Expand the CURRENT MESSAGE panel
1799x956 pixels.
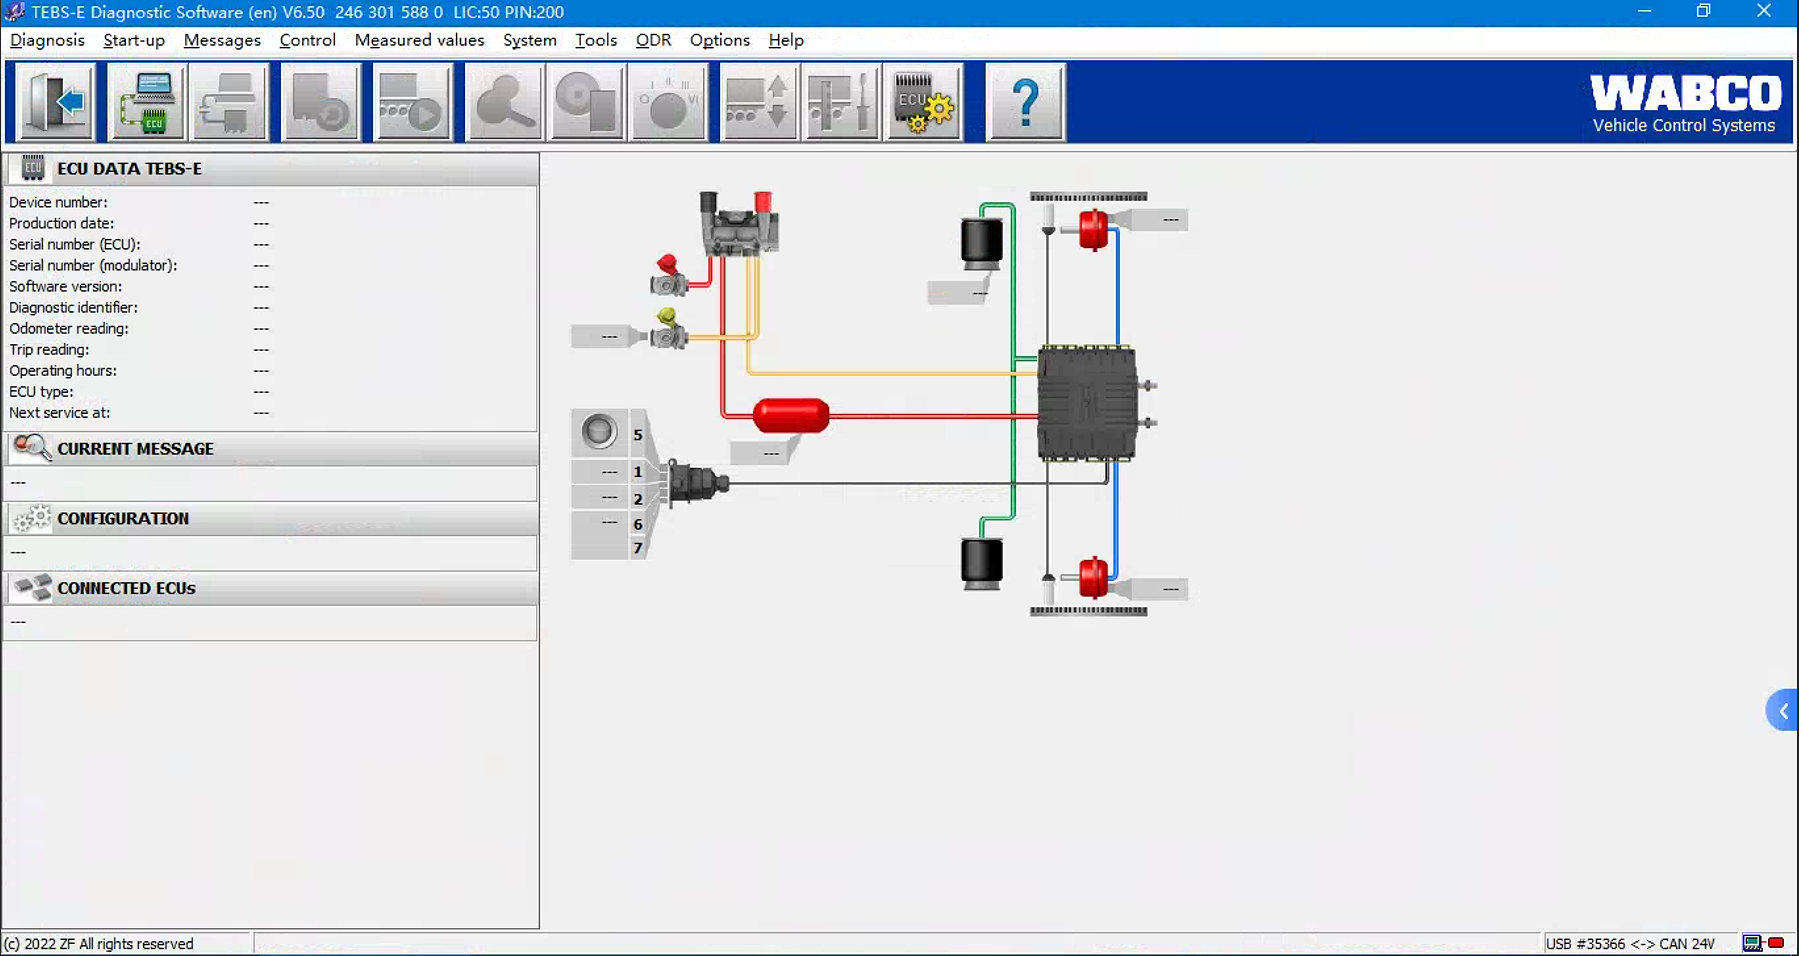[134, 448]
